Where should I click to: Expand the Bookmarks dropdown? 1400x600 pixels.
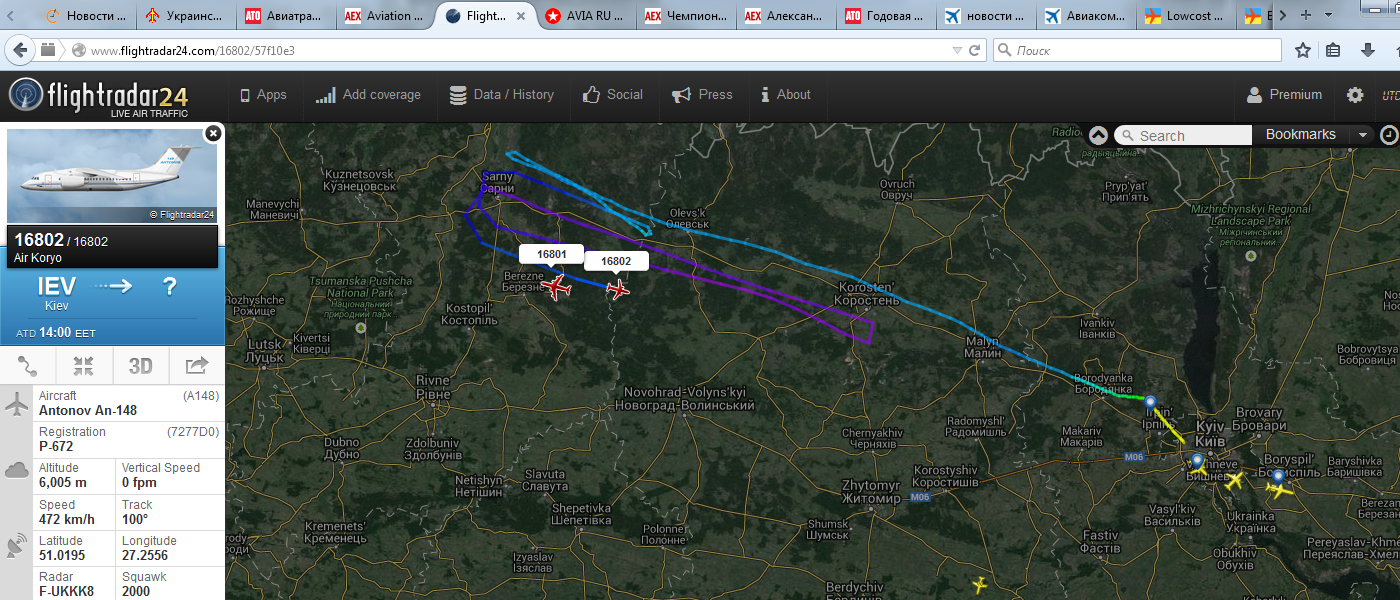click(1361, 135)
